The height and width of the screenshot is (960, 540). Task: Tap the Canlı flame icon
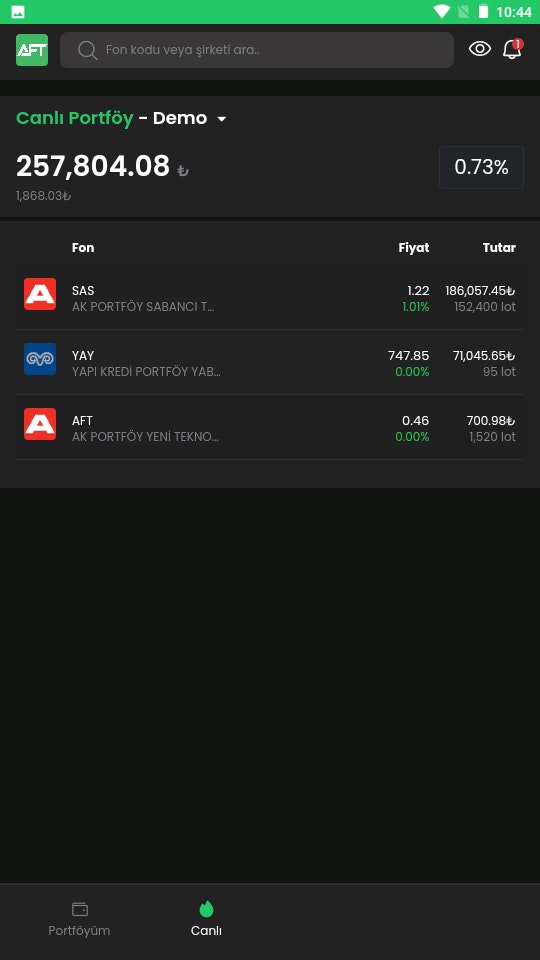coord(206,909)
